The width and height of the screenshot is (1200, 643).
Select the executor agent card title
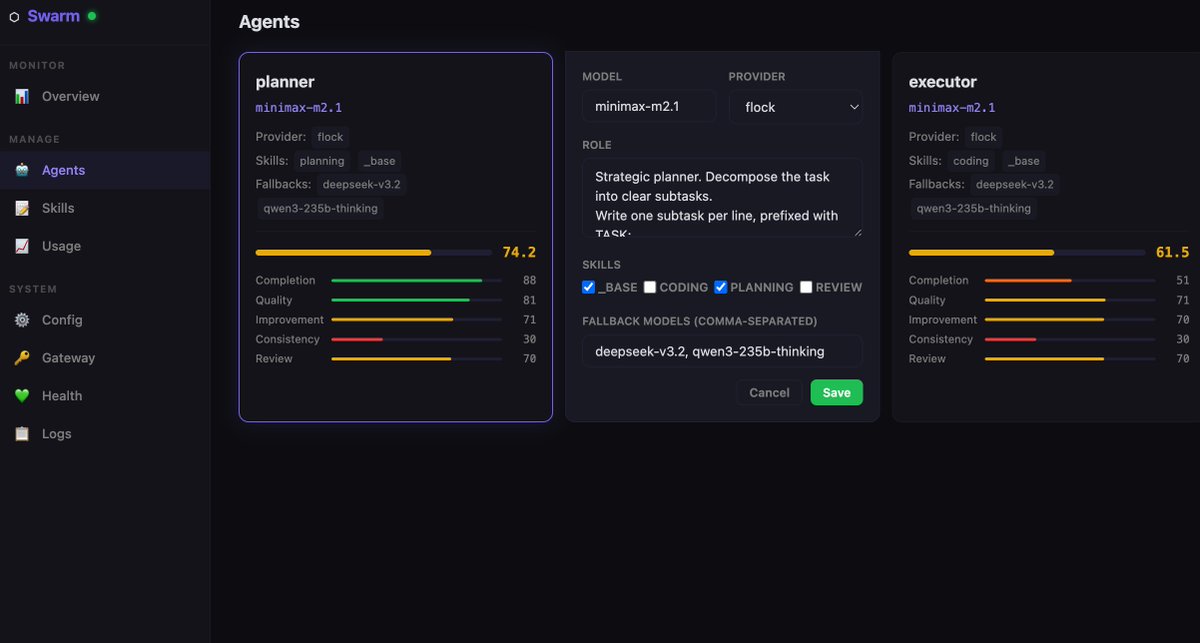[x=943, y=82]
